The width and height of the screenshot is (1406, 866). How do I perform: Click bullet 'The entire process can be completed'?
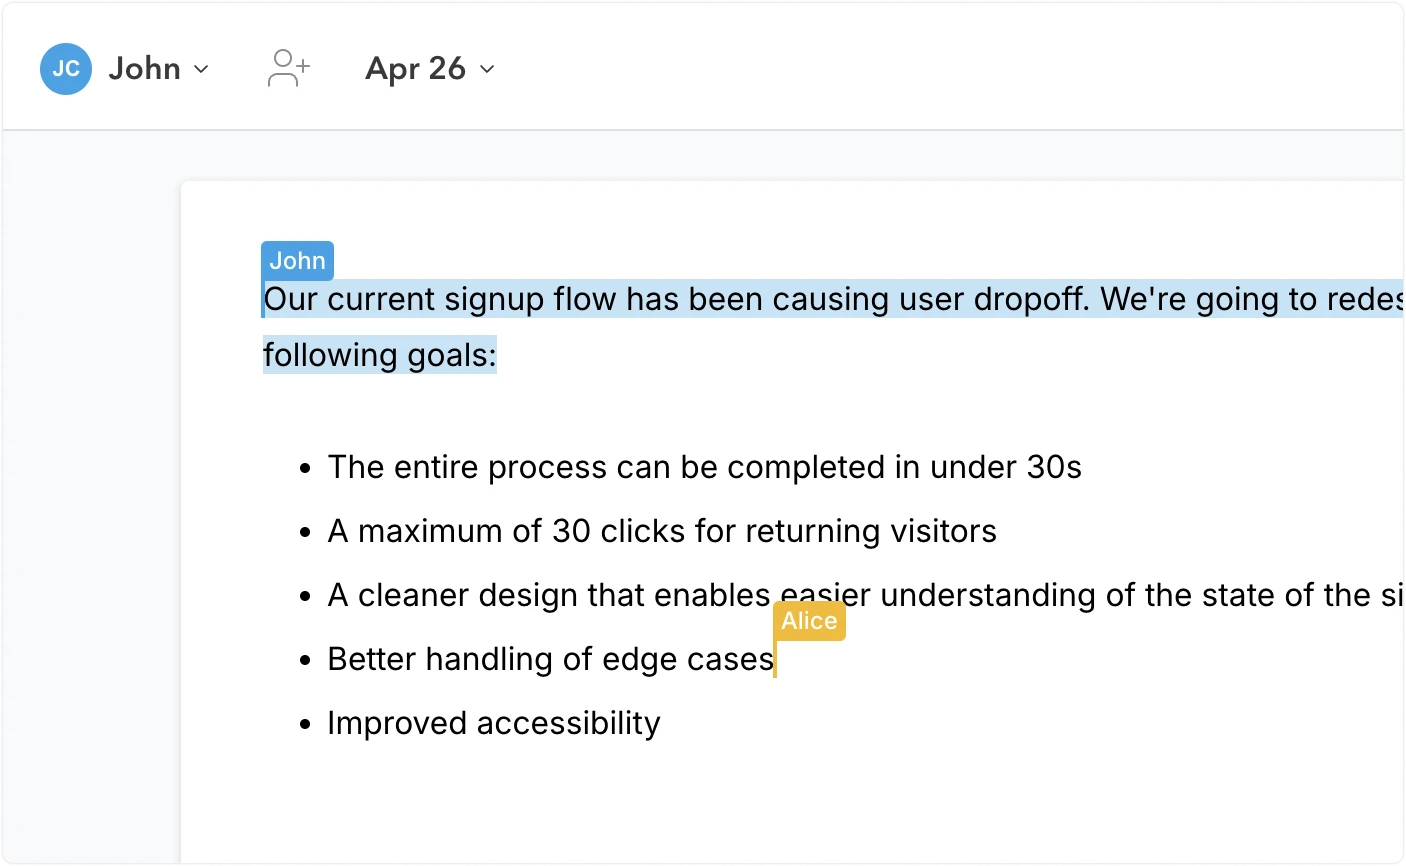704,467
